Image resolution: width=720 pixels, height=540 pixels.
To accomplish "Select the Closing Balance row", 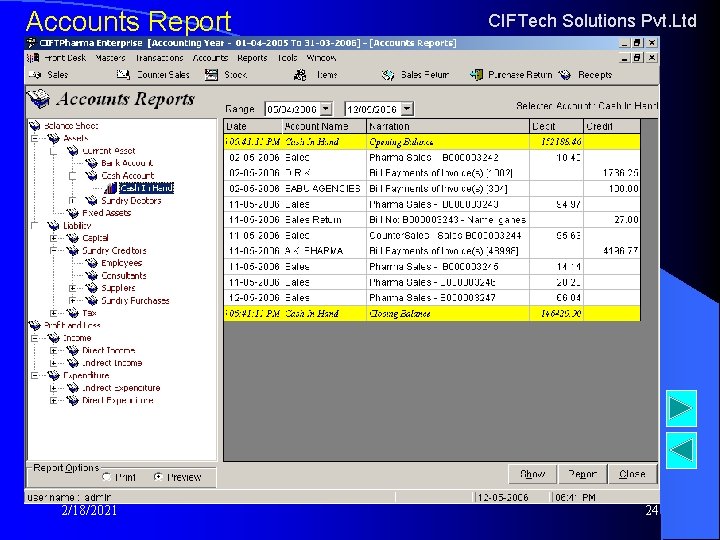I will [432, 314].
